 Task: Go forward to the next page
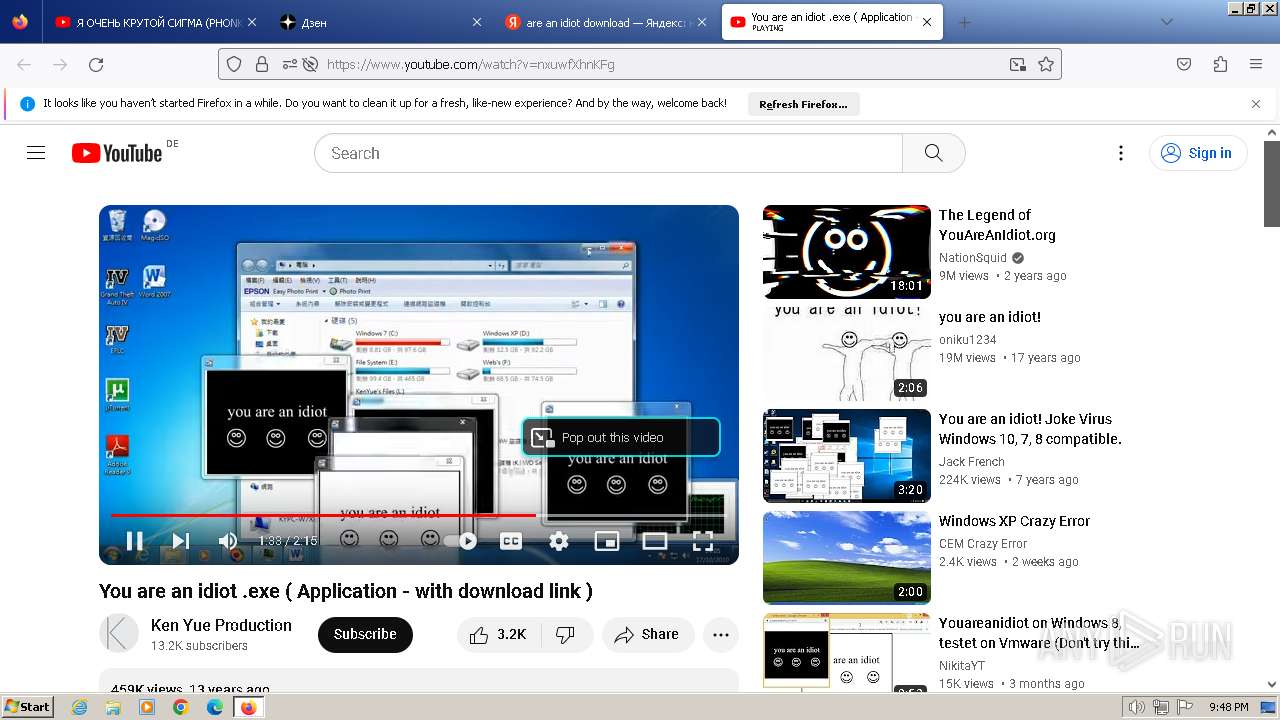[x=60, y=64]
